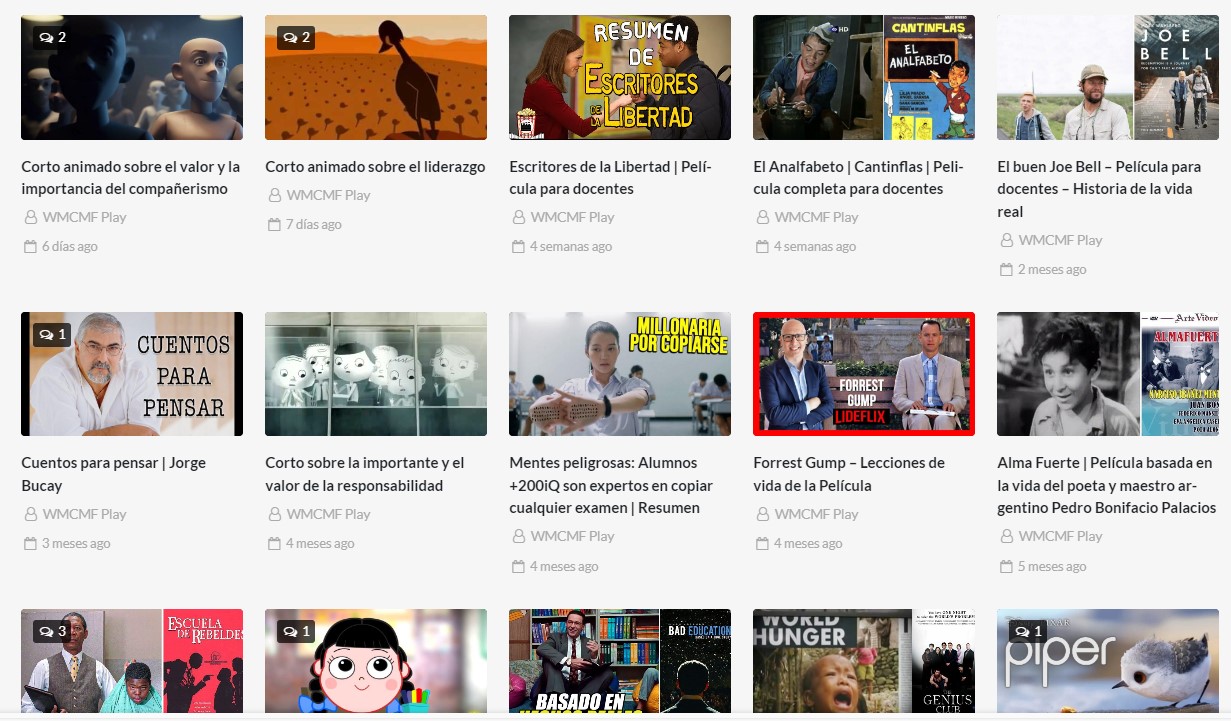The width and height of the screenshot is (1231, 721).
Task: Click the calendar icon beside "7 días ago"
Action: [x=274, y=225]
